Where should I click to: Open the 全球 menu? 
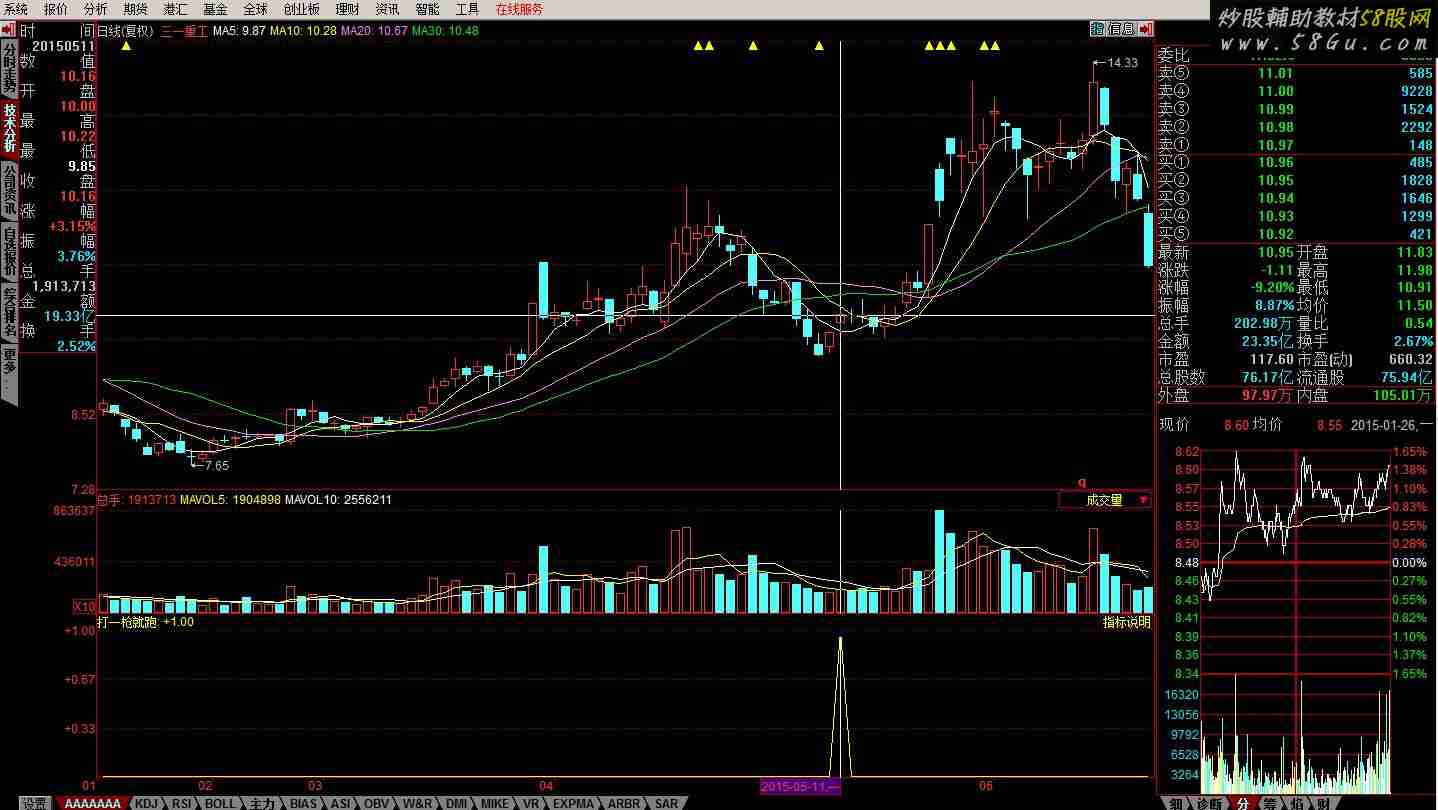255,9
